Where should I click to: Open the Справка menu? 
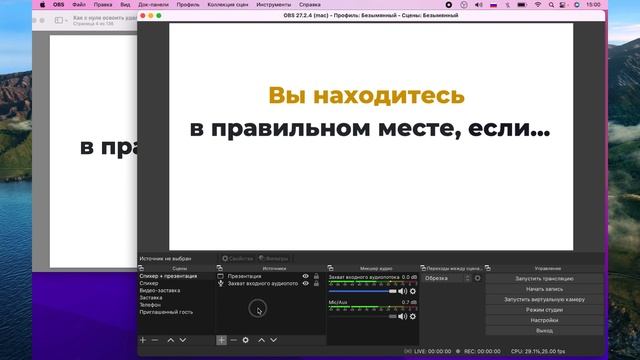(310, 5)
